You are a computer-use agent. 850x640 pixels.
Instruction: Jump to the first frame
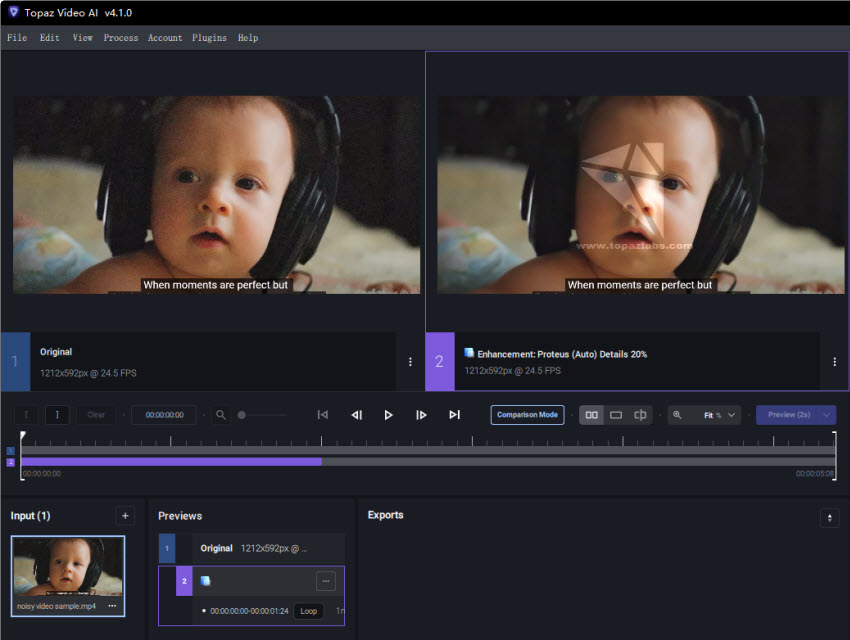tap(323, 415)
